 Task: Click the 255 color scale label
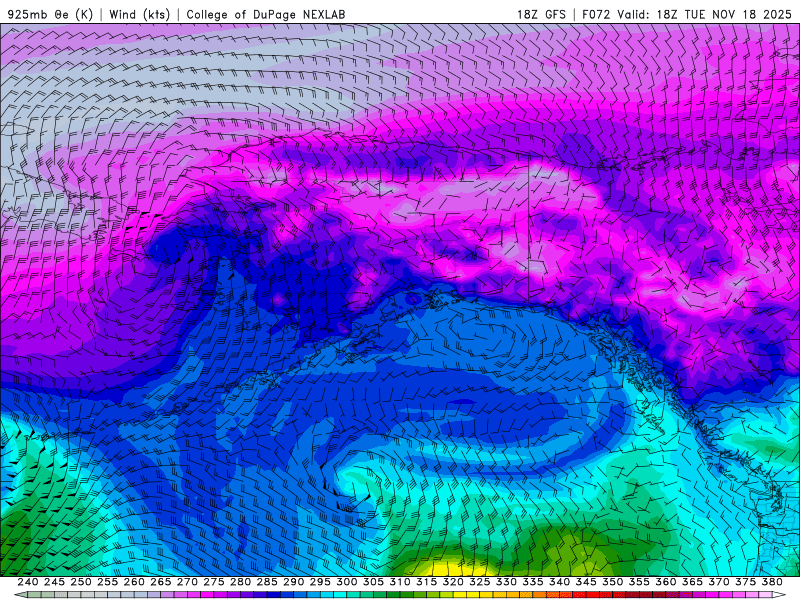pos(107,582)
